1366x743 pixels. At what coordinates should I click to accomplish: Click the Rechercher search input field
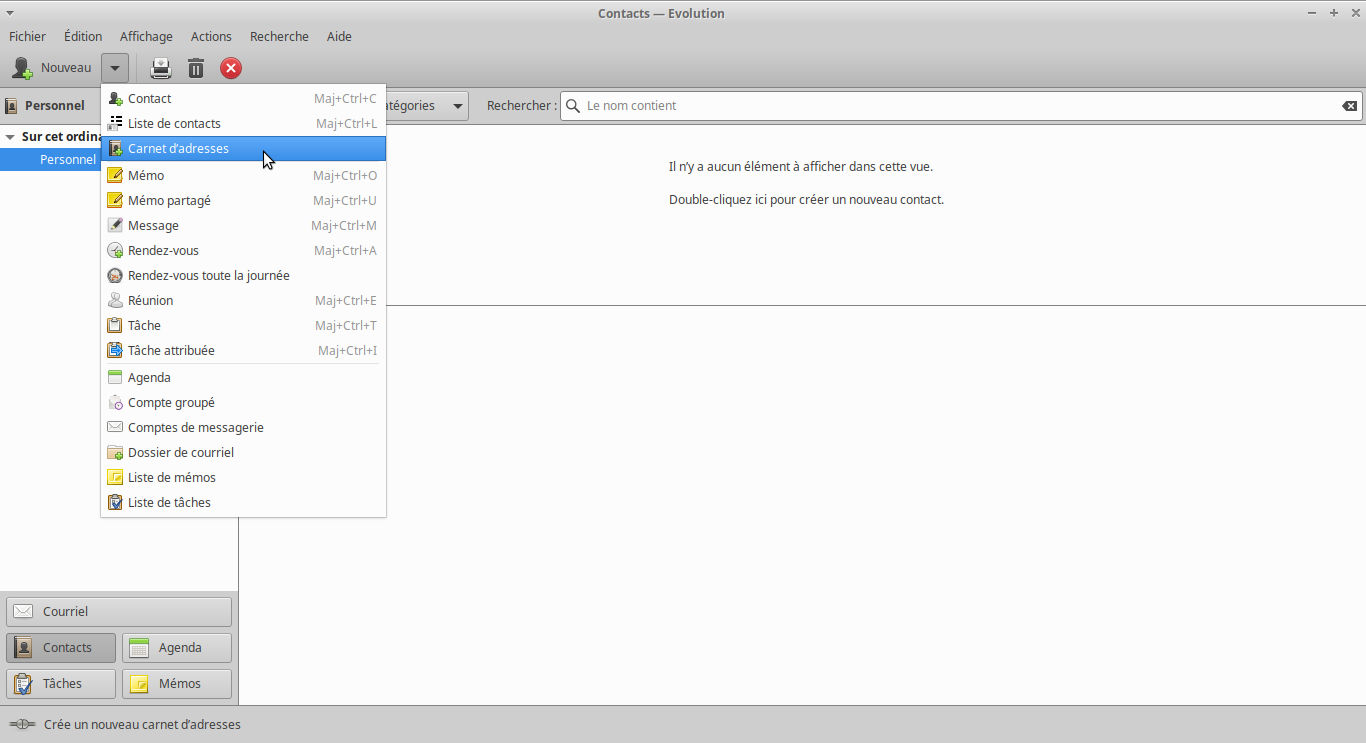point(950,106)
